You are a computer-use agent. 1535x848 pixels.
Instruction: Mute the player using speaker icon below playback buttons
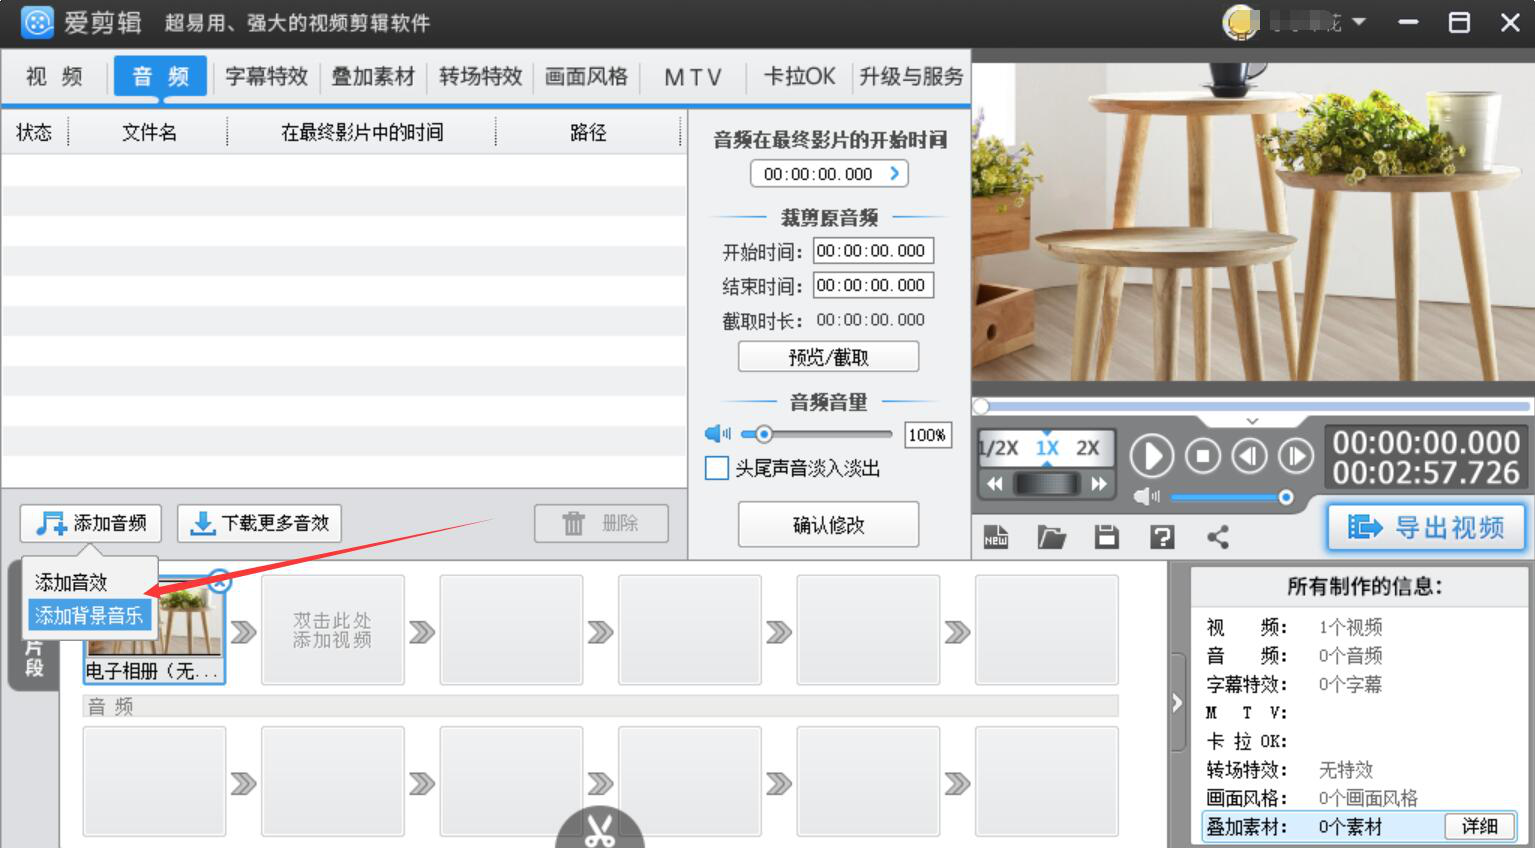pyautogui.click(x=1147, y=496)
